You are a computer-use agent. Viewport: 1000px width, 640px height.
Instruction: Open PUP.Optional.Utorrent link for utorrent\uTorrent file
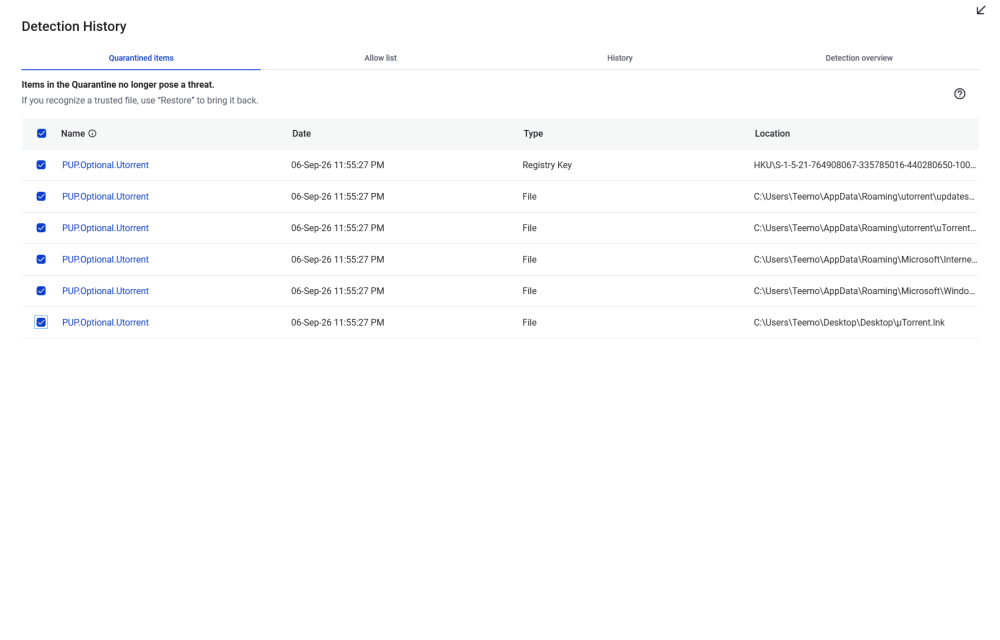pyautogui.click(x=105, y=228)
